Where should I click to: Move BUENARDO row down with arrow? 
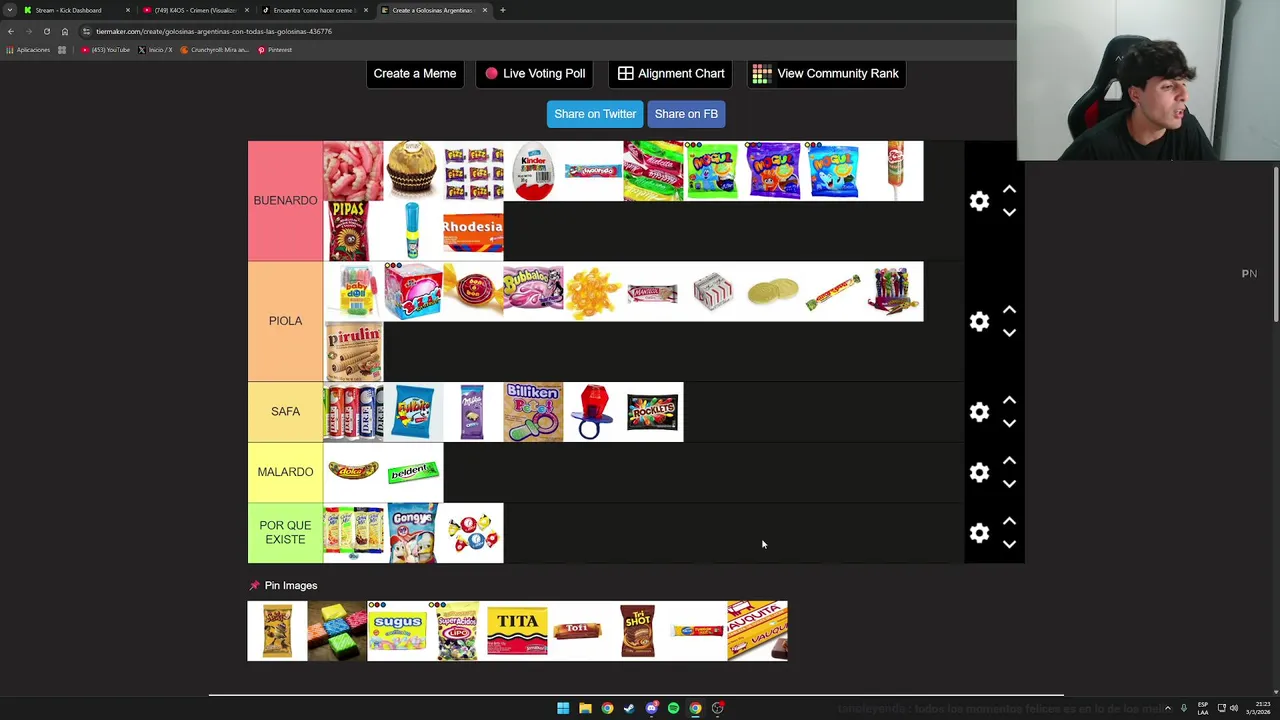tap(1009, 212)
